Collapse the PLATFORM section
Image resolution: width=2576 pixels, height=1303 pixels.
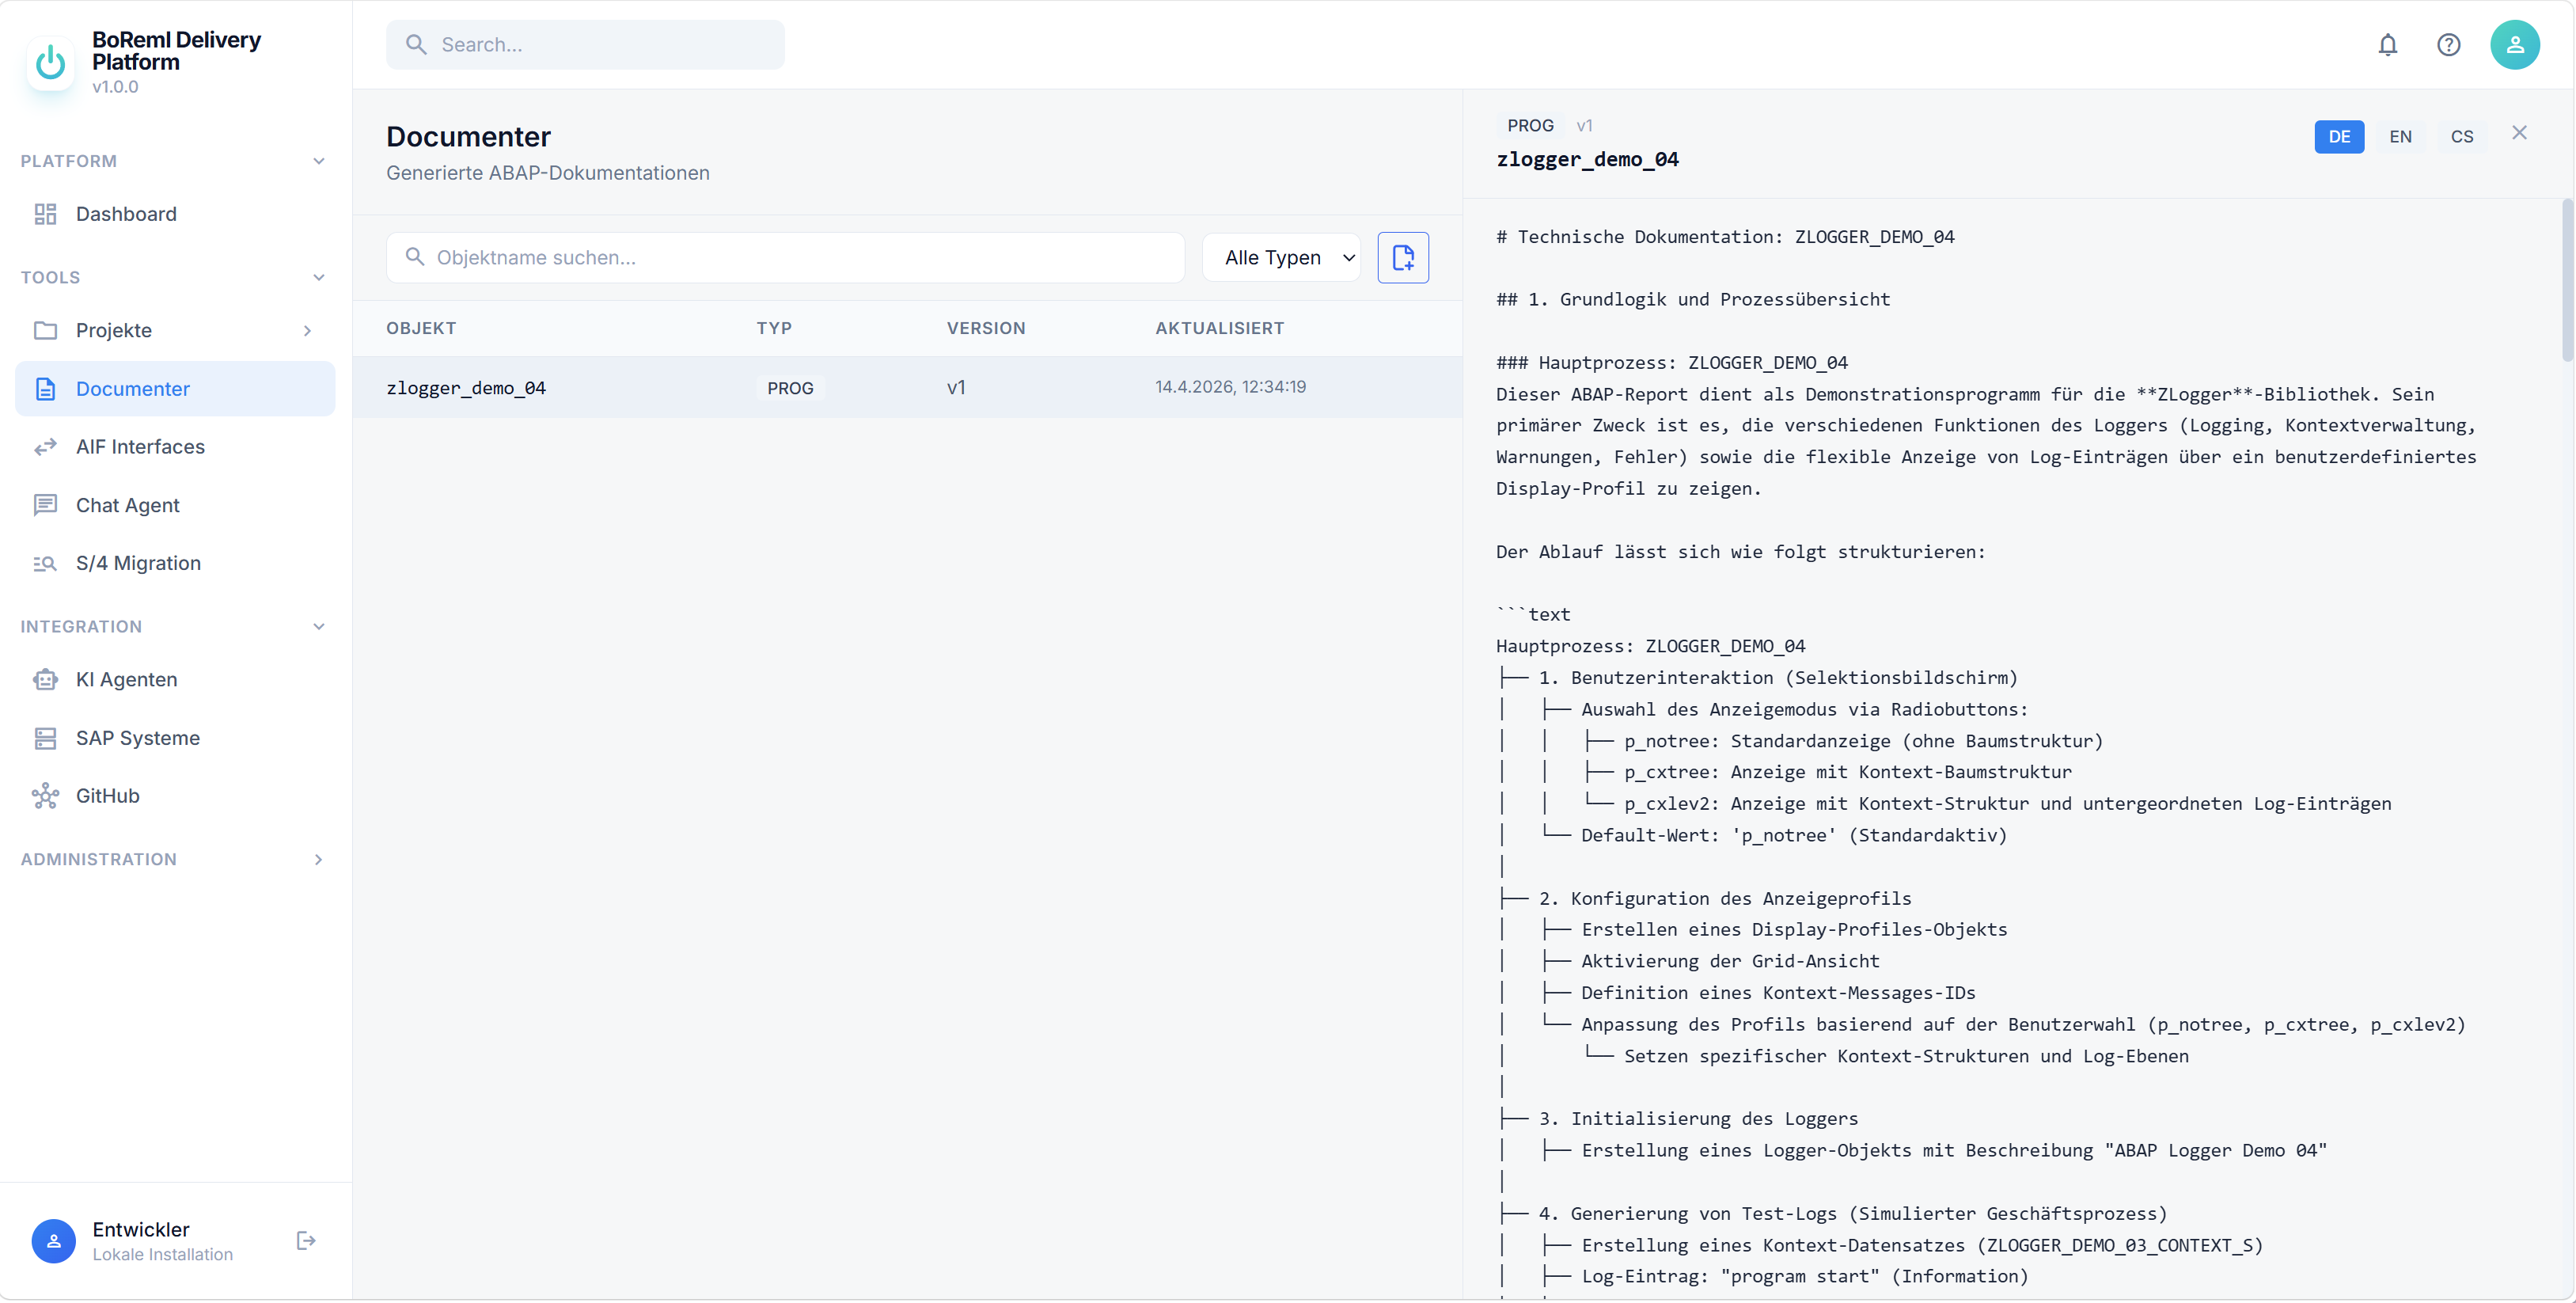click(319, 161)
